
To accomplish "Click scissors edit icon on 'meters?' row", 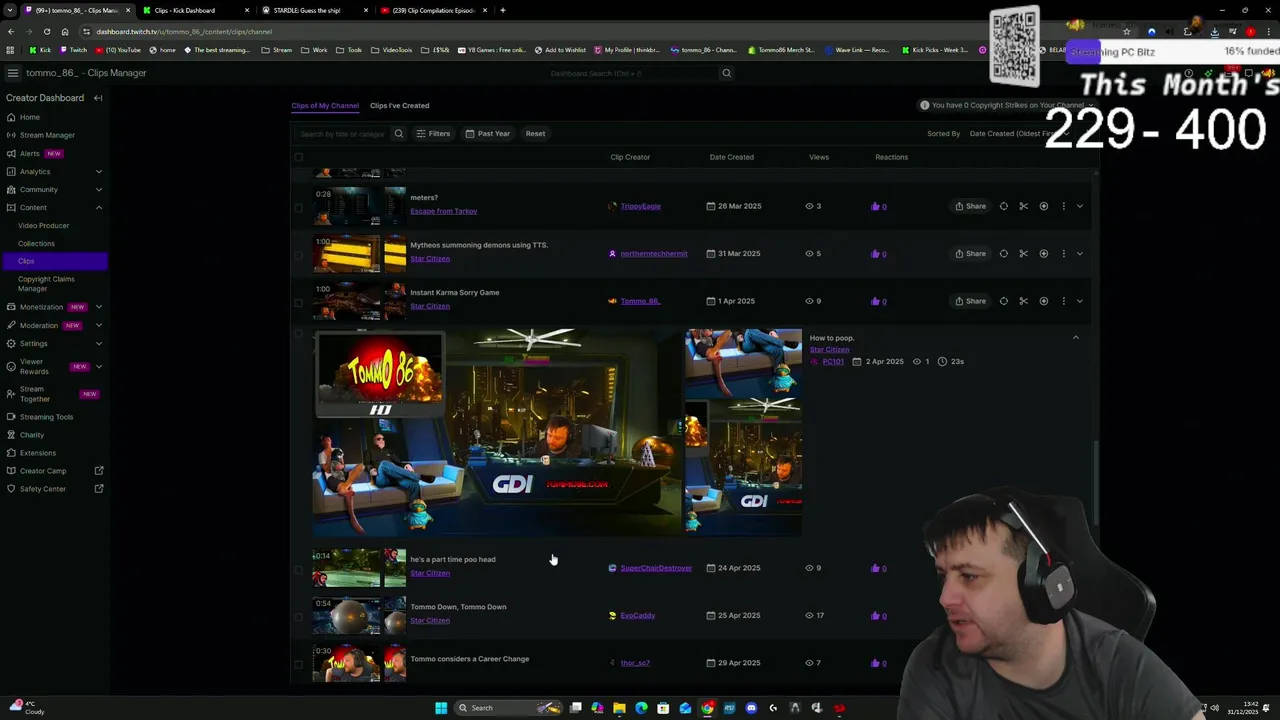I will click(x=1023, y=206).
